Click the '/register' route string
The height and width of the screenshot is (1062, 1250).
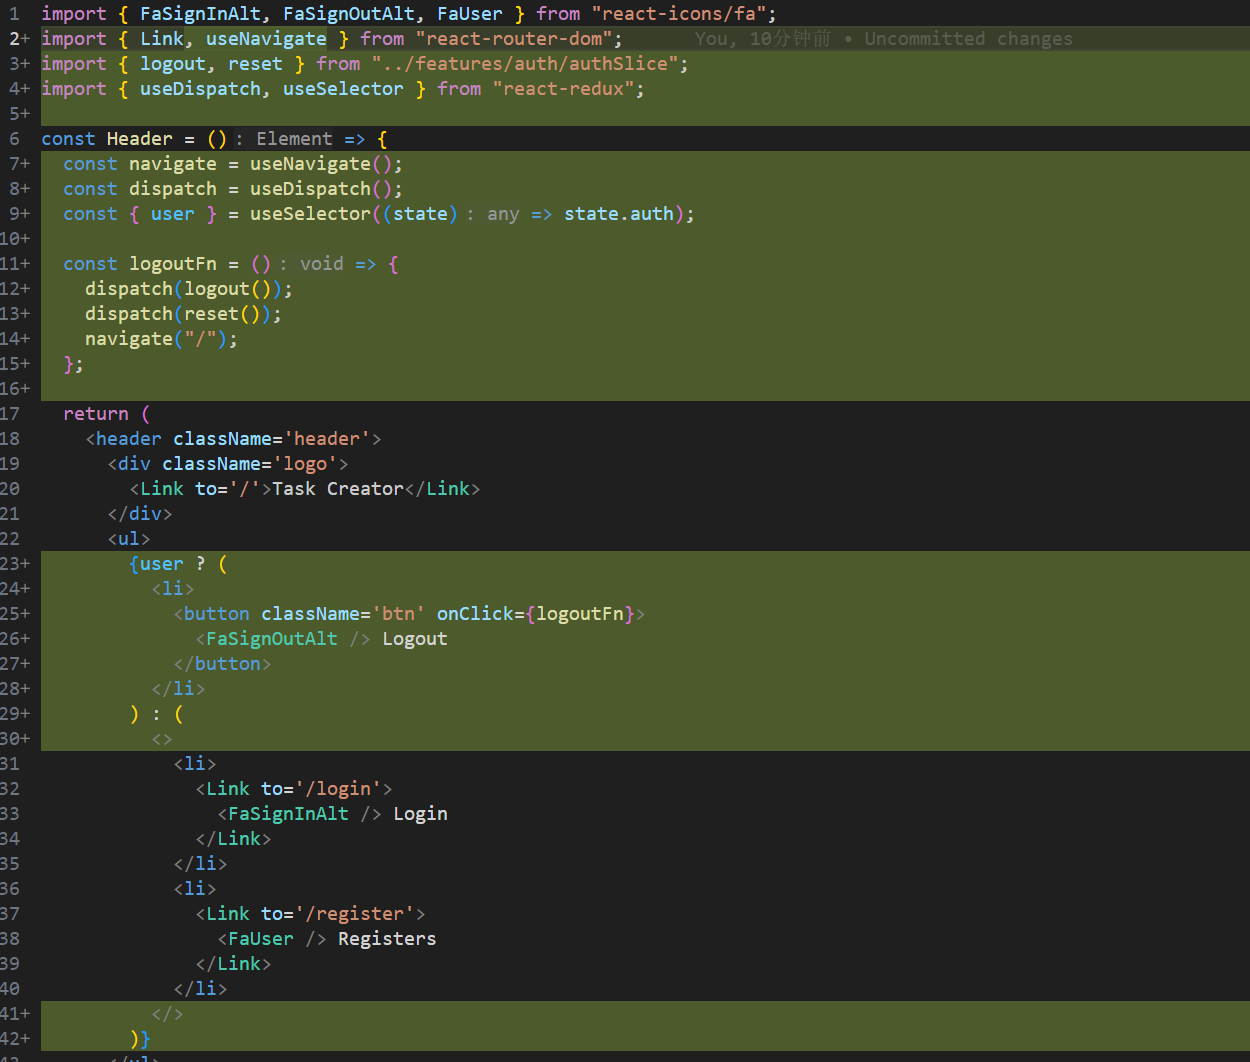(354, 914)
